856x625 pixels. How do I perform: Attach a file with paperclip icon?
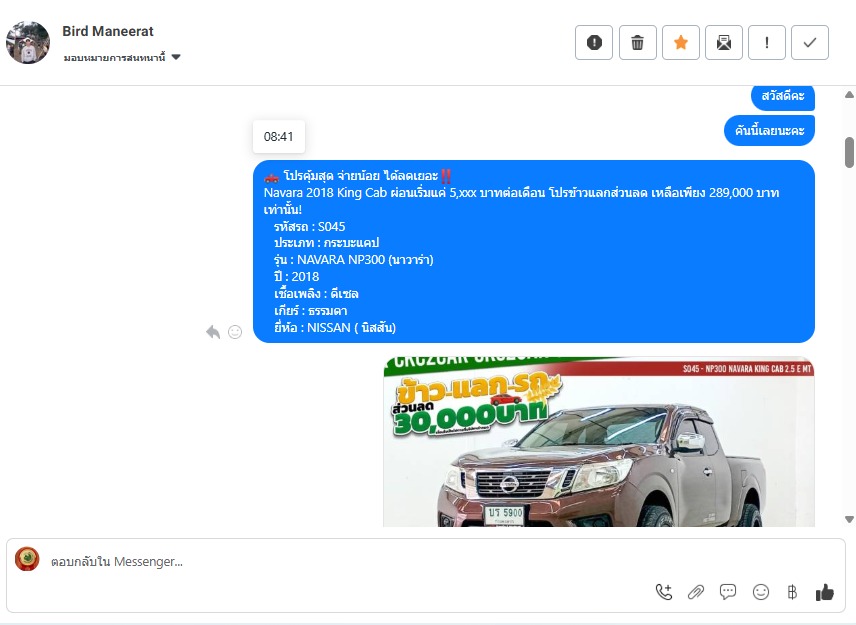pyautogui.click(x=696, y=592)
